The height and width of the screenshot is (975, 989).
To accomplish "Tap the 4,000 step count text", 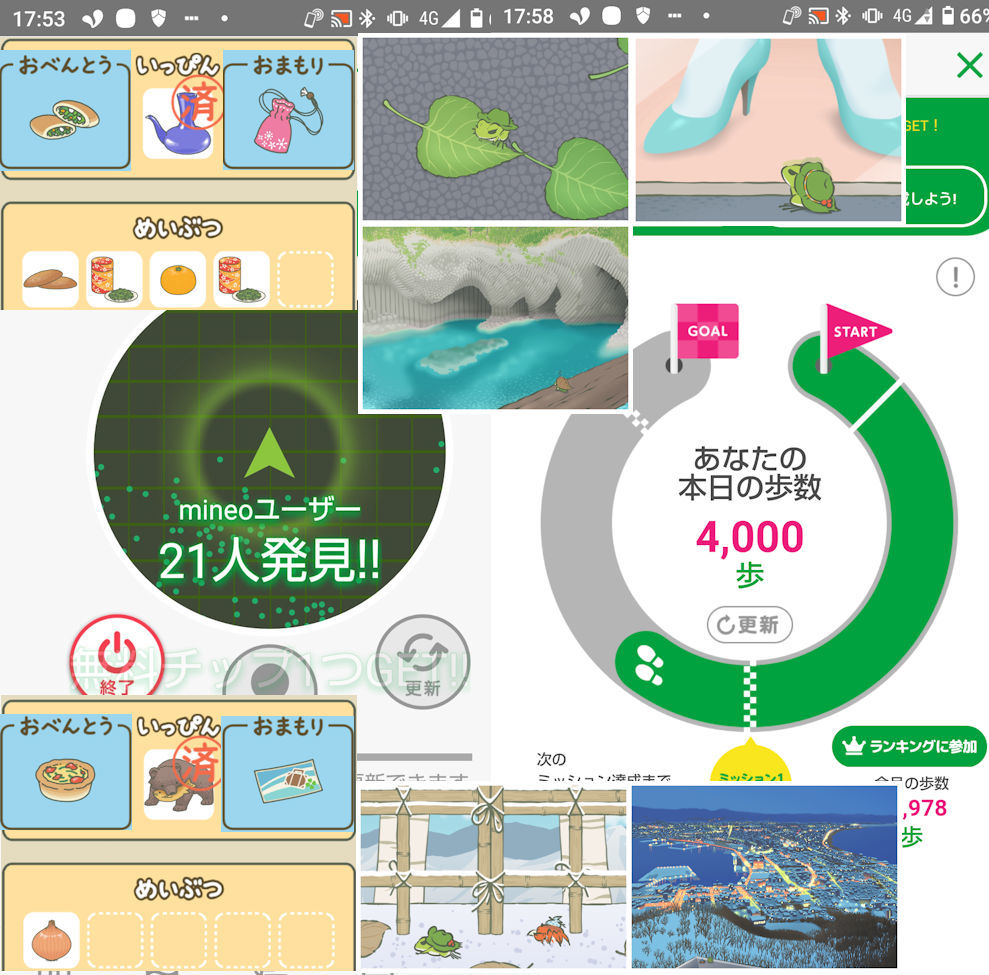I will click(x=749, y=537).
